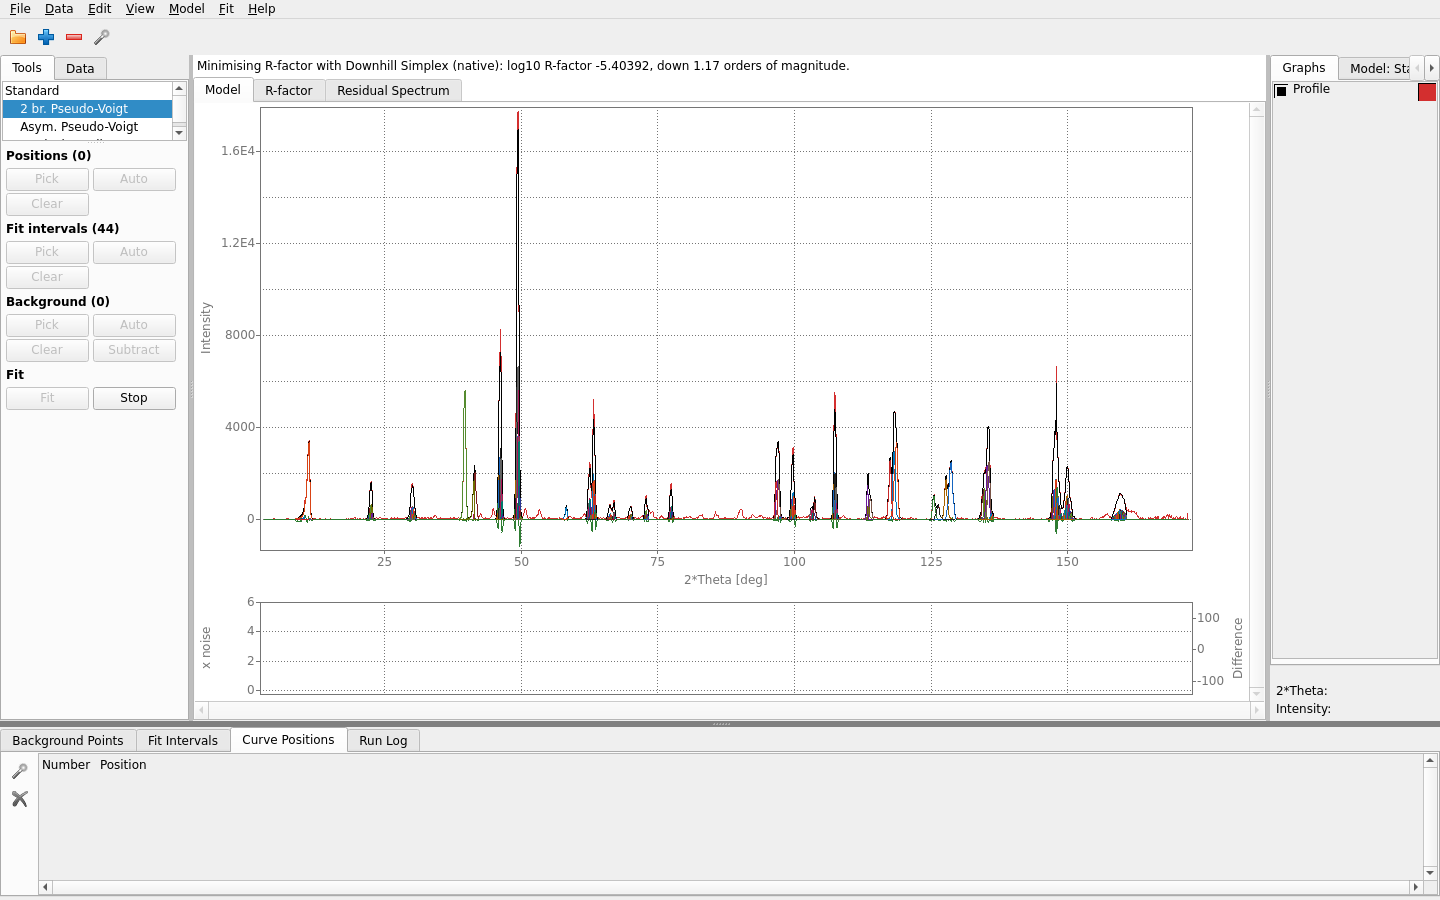Open the Model menu
1440x900 pixels.
coord(186,9)
